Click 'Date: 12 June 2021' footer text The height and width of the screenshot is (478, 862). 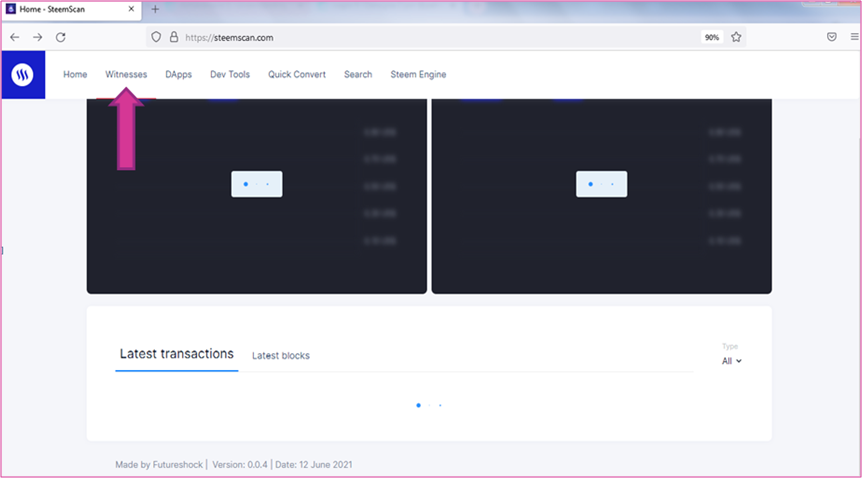[x=314, y=465]
